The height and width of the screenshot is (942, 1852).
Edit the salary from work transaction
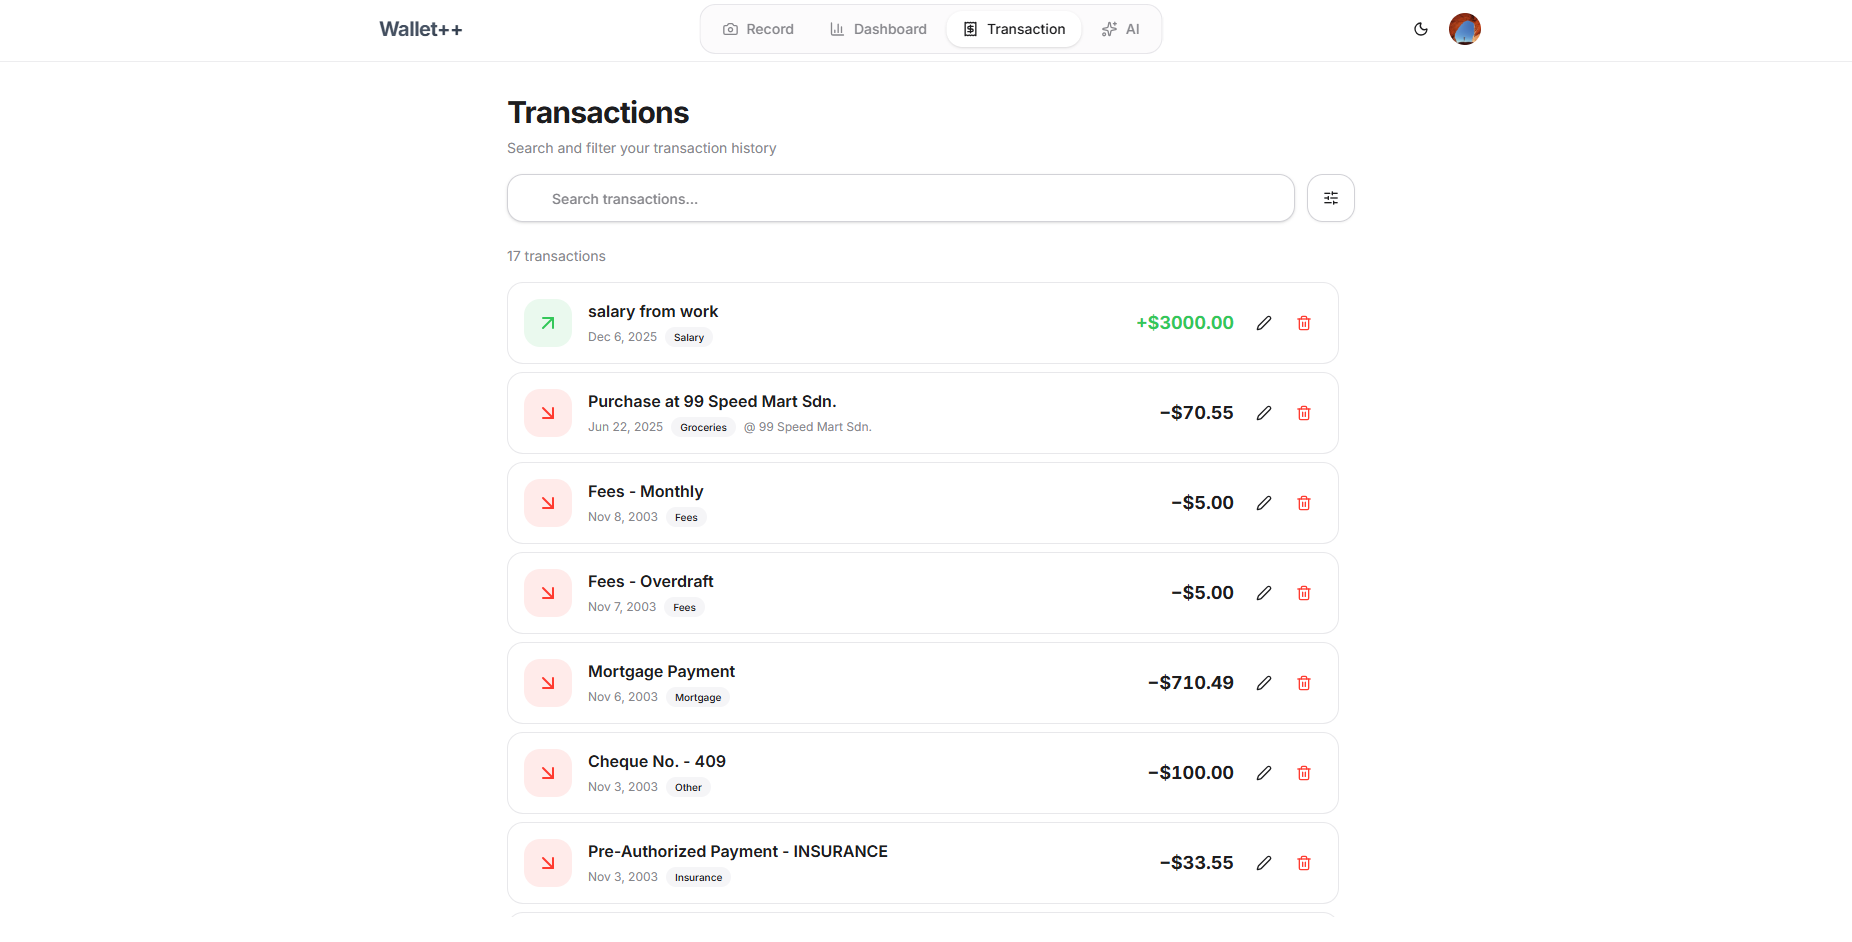coord(1264,323)
